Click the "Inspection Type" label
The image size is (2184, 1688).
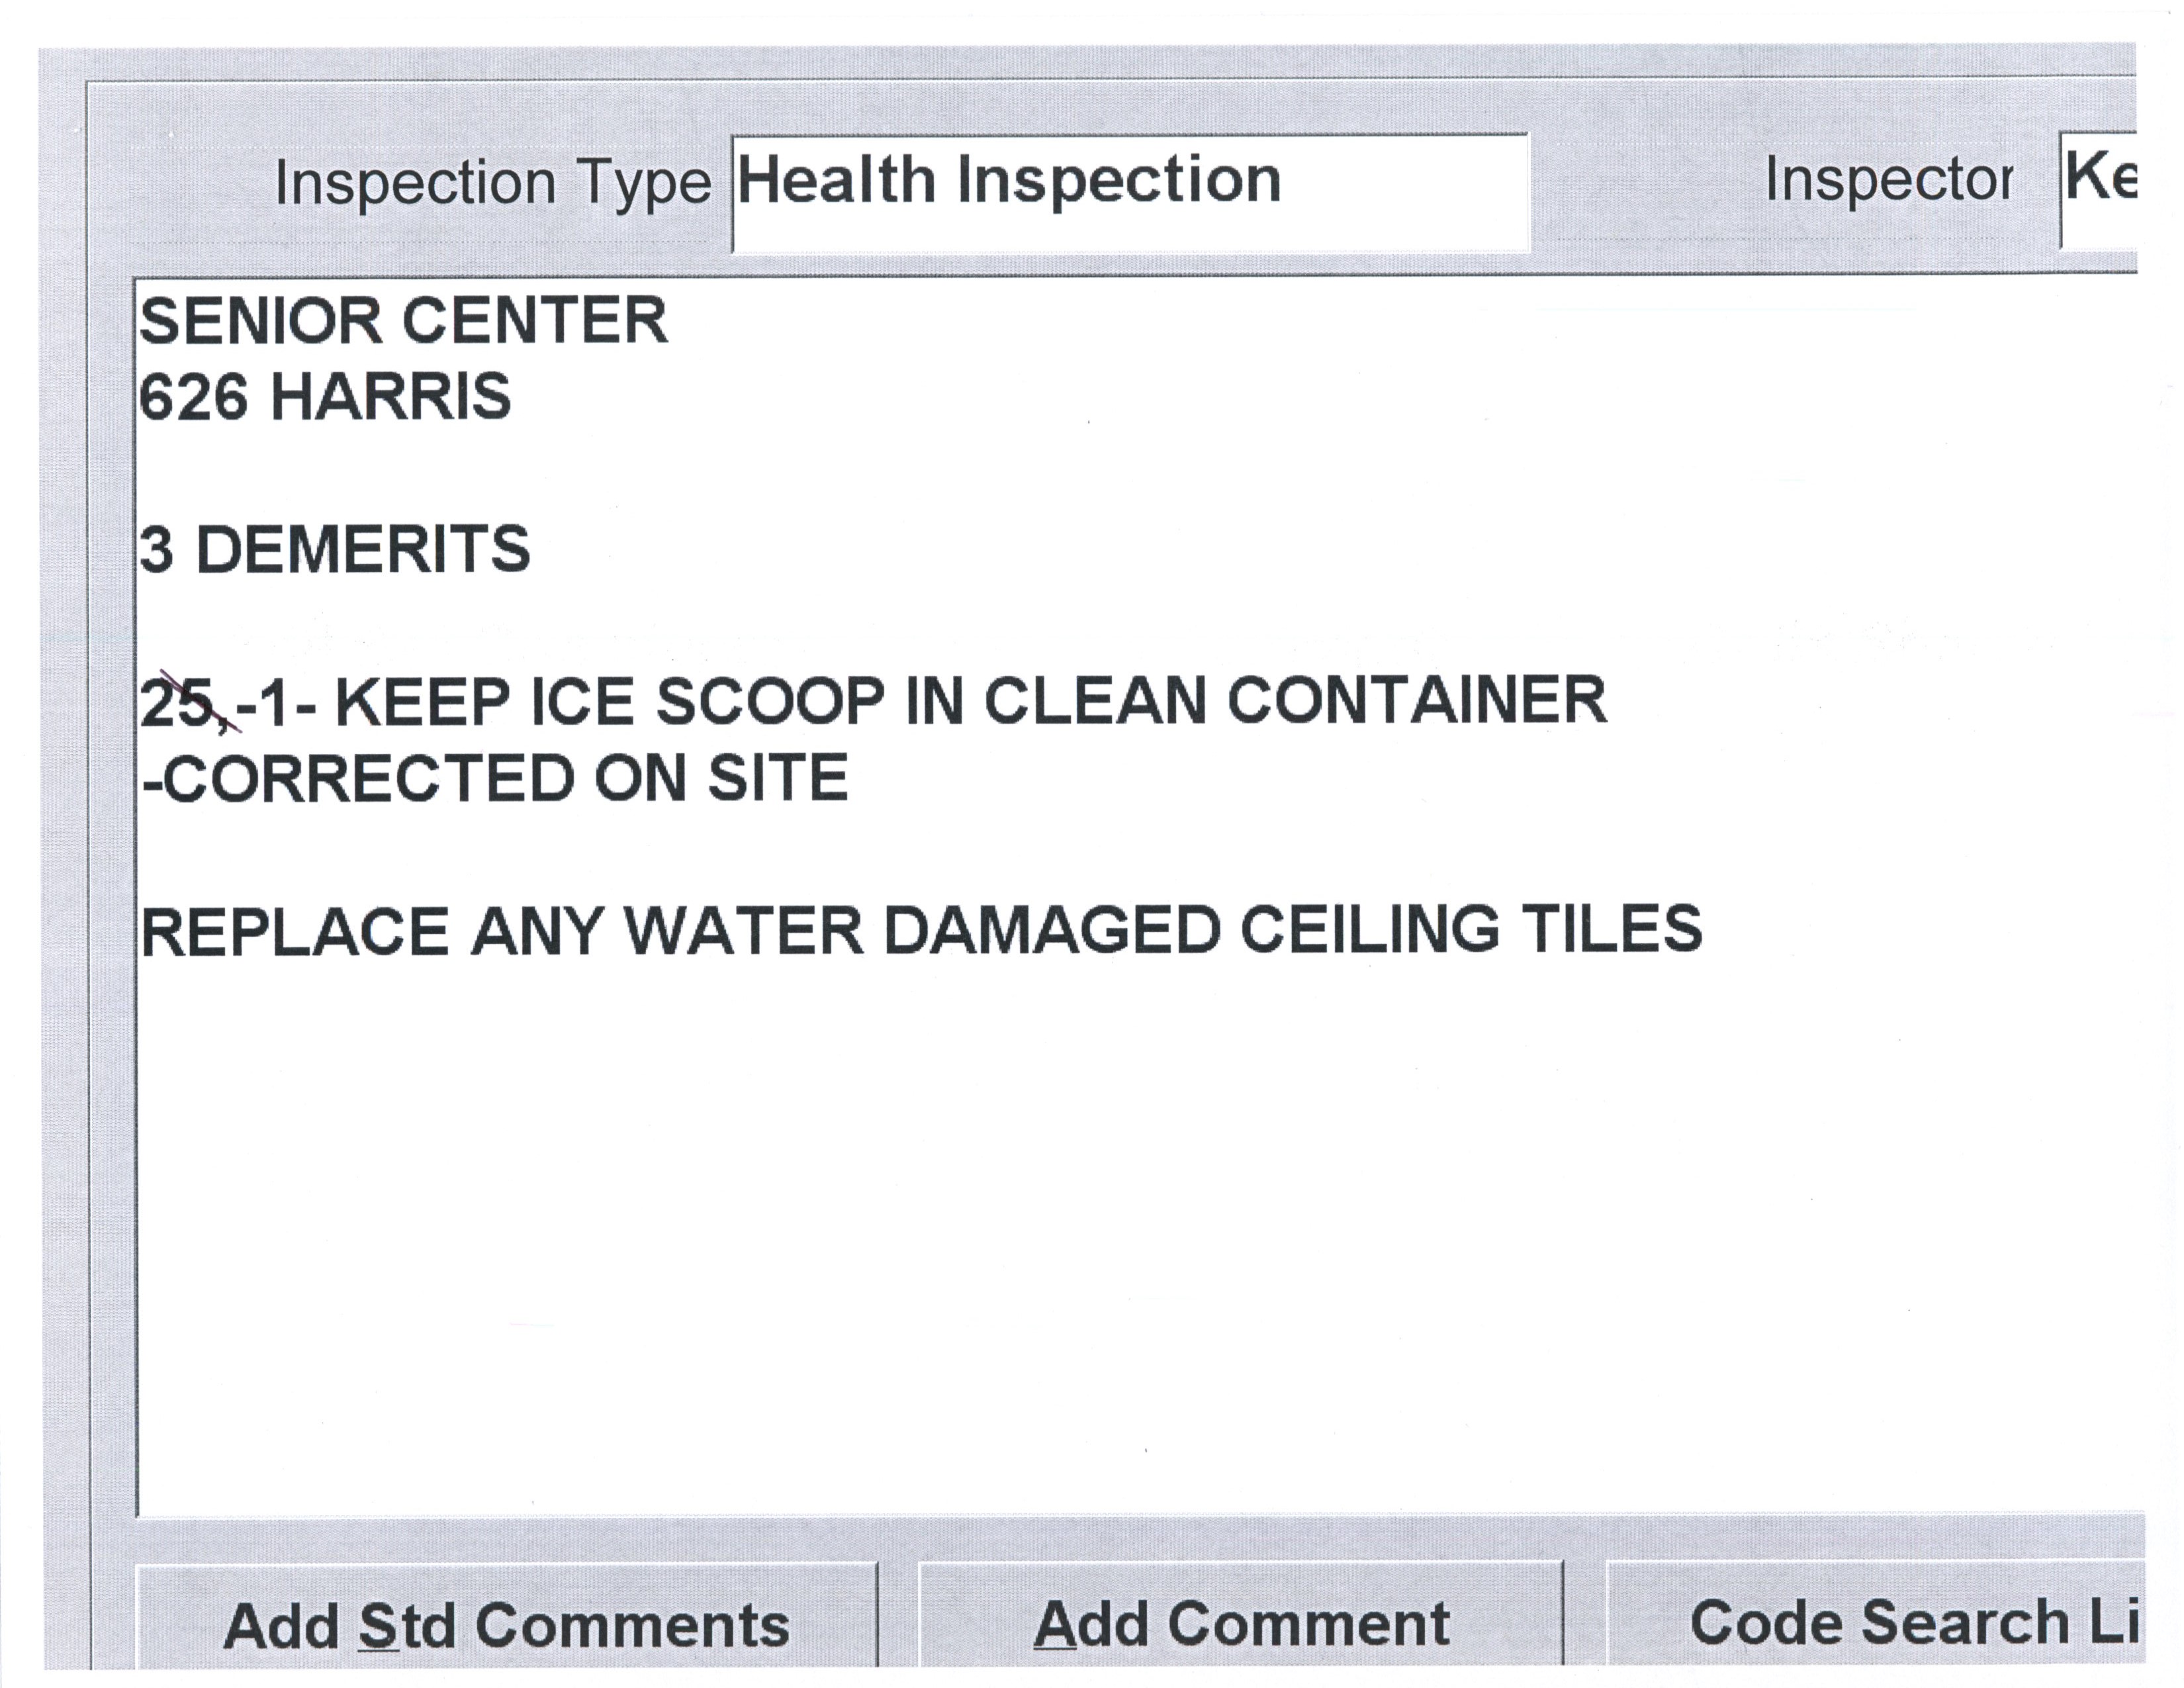492,184
